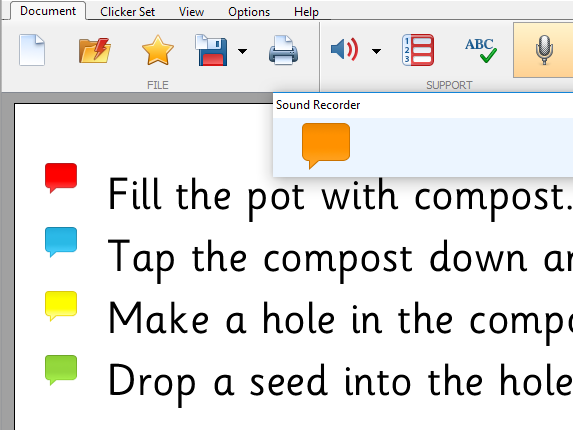Image resolution: width=573 pixels, height=430 pixels.
Task: Play the yellow speech bubble recording
Action: coord(61,305)
